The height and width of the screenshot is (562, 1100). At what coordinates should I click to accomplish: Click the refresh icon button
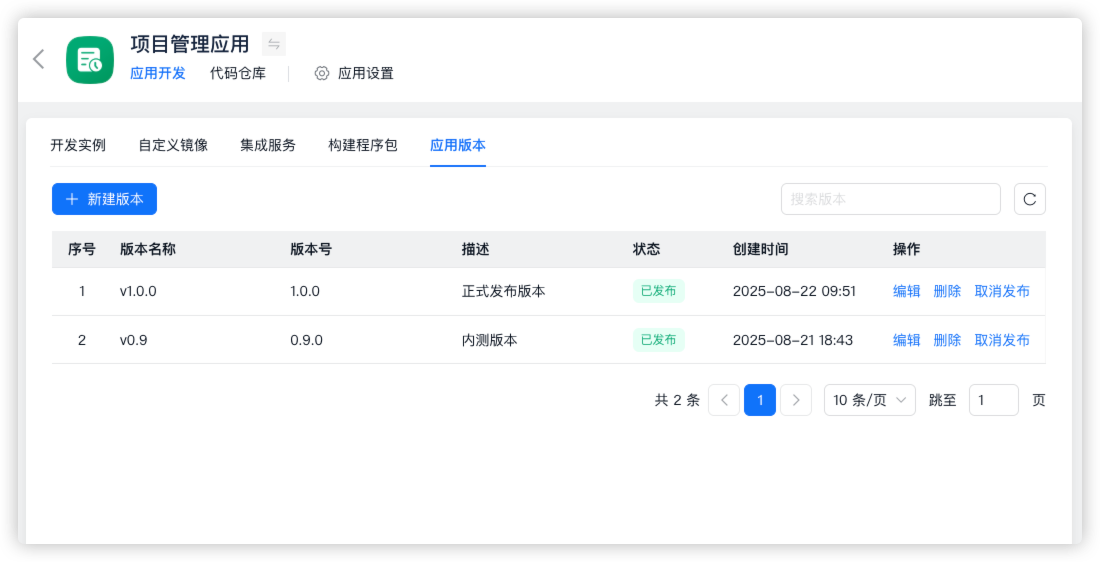tap(1030, 199)
